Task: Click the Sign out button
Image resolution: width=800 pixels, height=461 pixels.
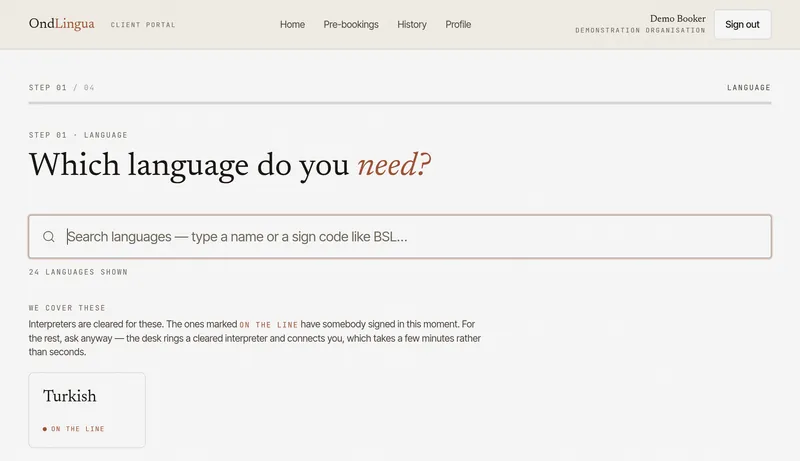Action: [742, 24]
